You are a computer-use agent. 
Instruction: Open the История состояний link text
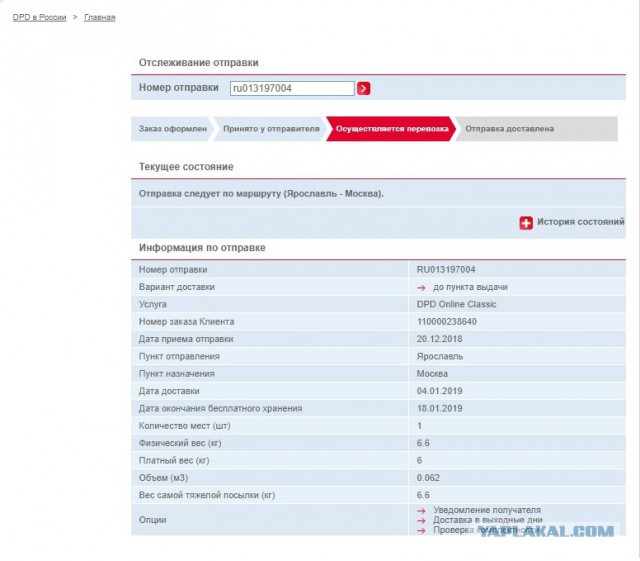pos(580,222)
